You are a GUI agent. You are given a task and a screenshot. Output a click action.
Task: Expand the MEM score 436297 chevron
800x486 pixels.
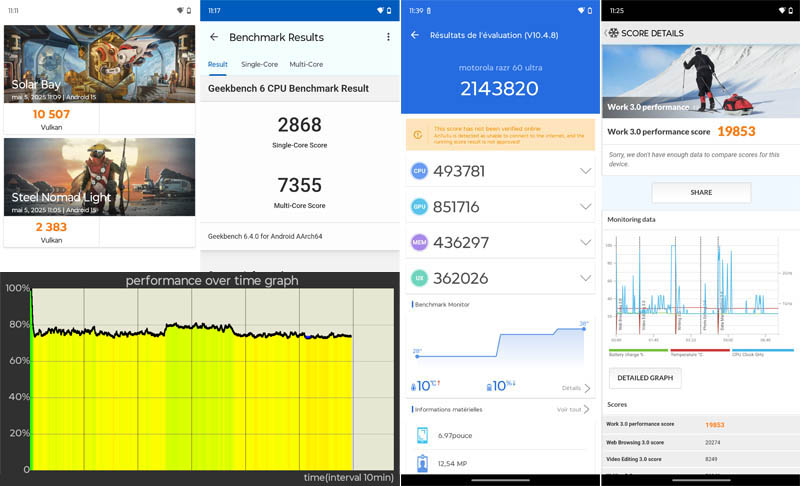585,243
